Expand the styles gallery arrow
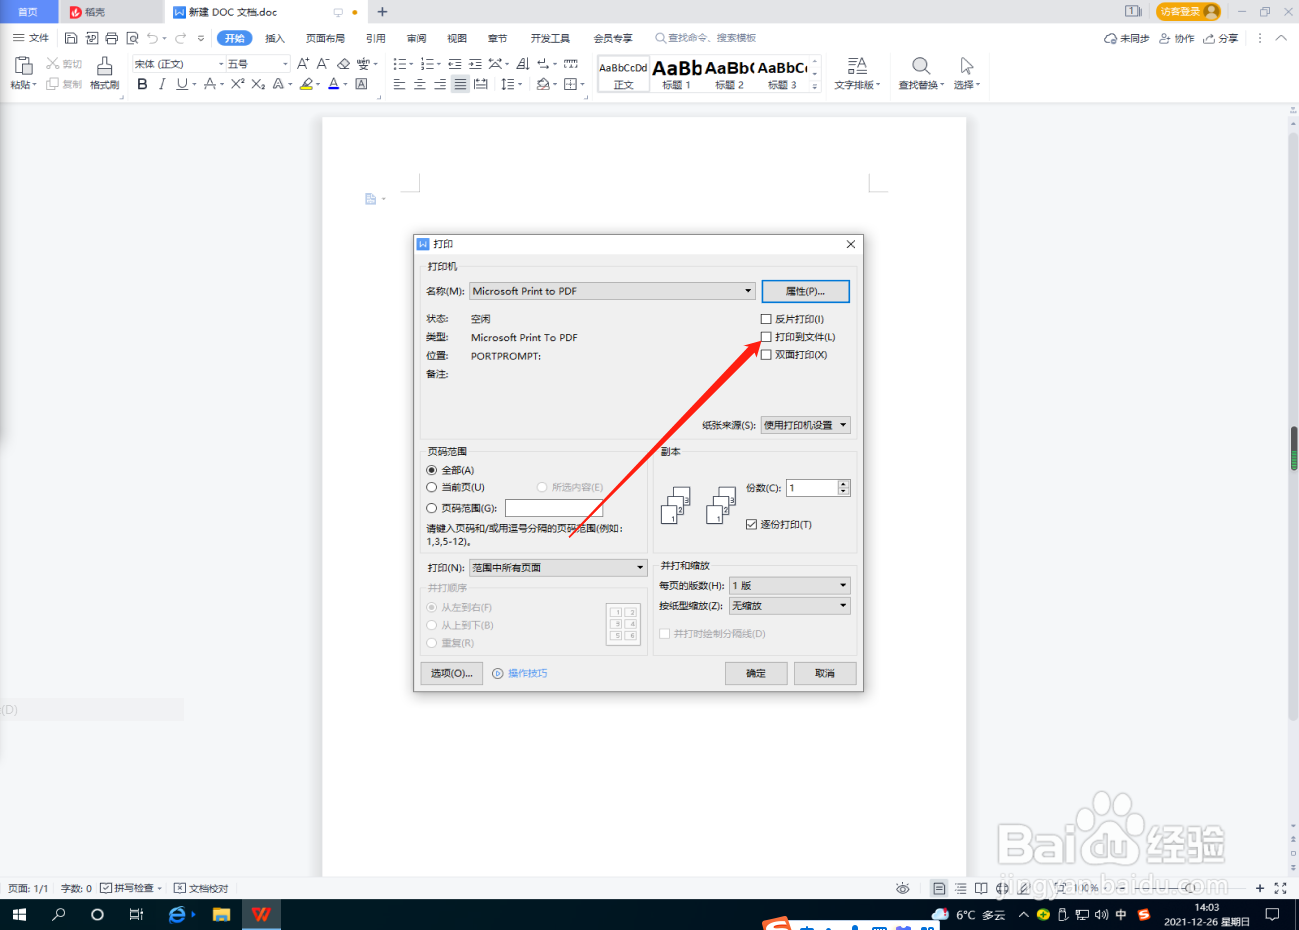 [x=815, y=87]
